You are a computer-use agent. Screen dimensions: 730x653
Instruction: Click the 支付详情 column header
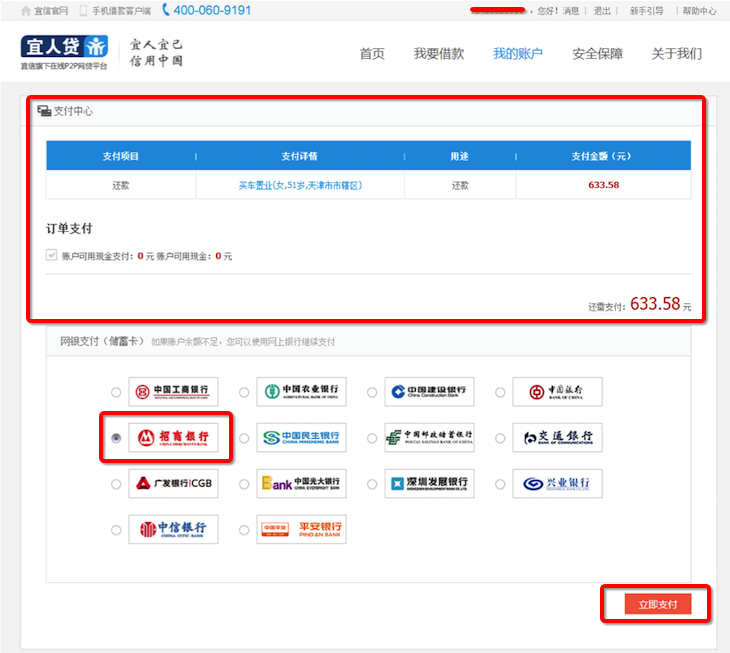[299, 156]
